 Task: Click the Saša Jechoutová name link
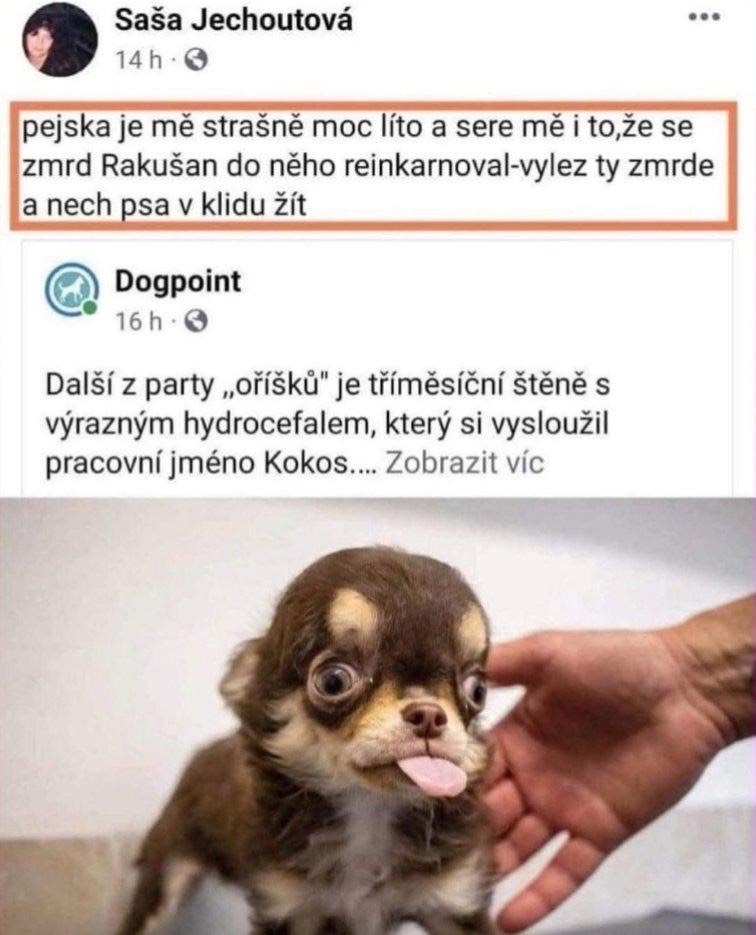pos(233,20)
